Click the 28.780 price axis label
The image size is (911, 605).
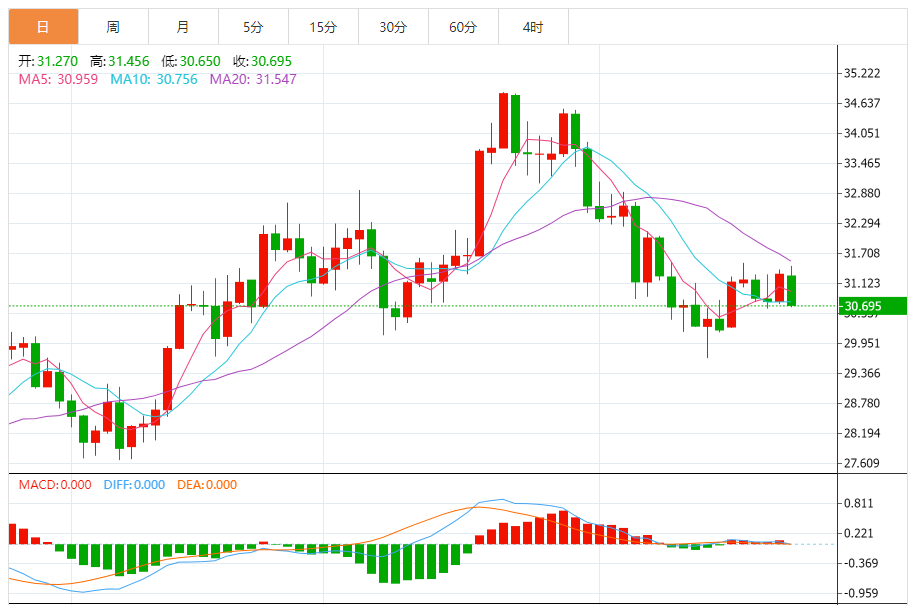tap(862, 403)
